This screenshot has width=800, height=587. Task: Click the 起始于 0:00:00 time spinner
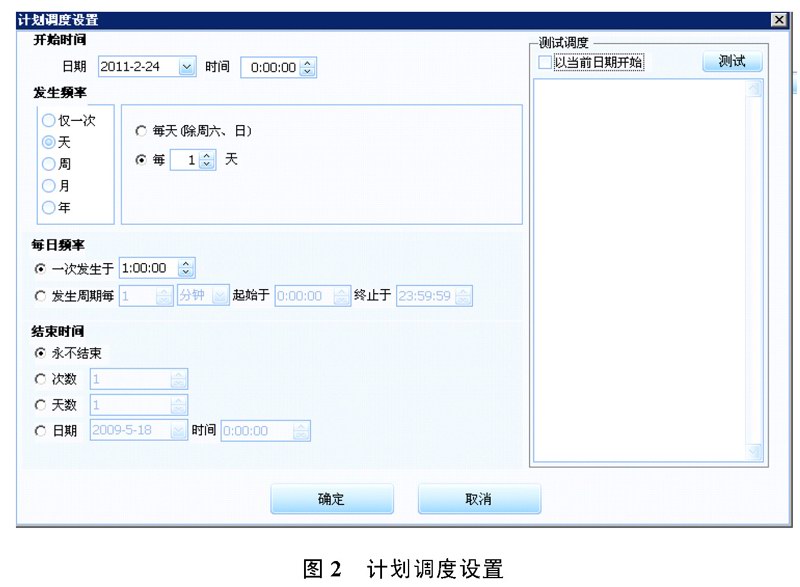[341, 296]
